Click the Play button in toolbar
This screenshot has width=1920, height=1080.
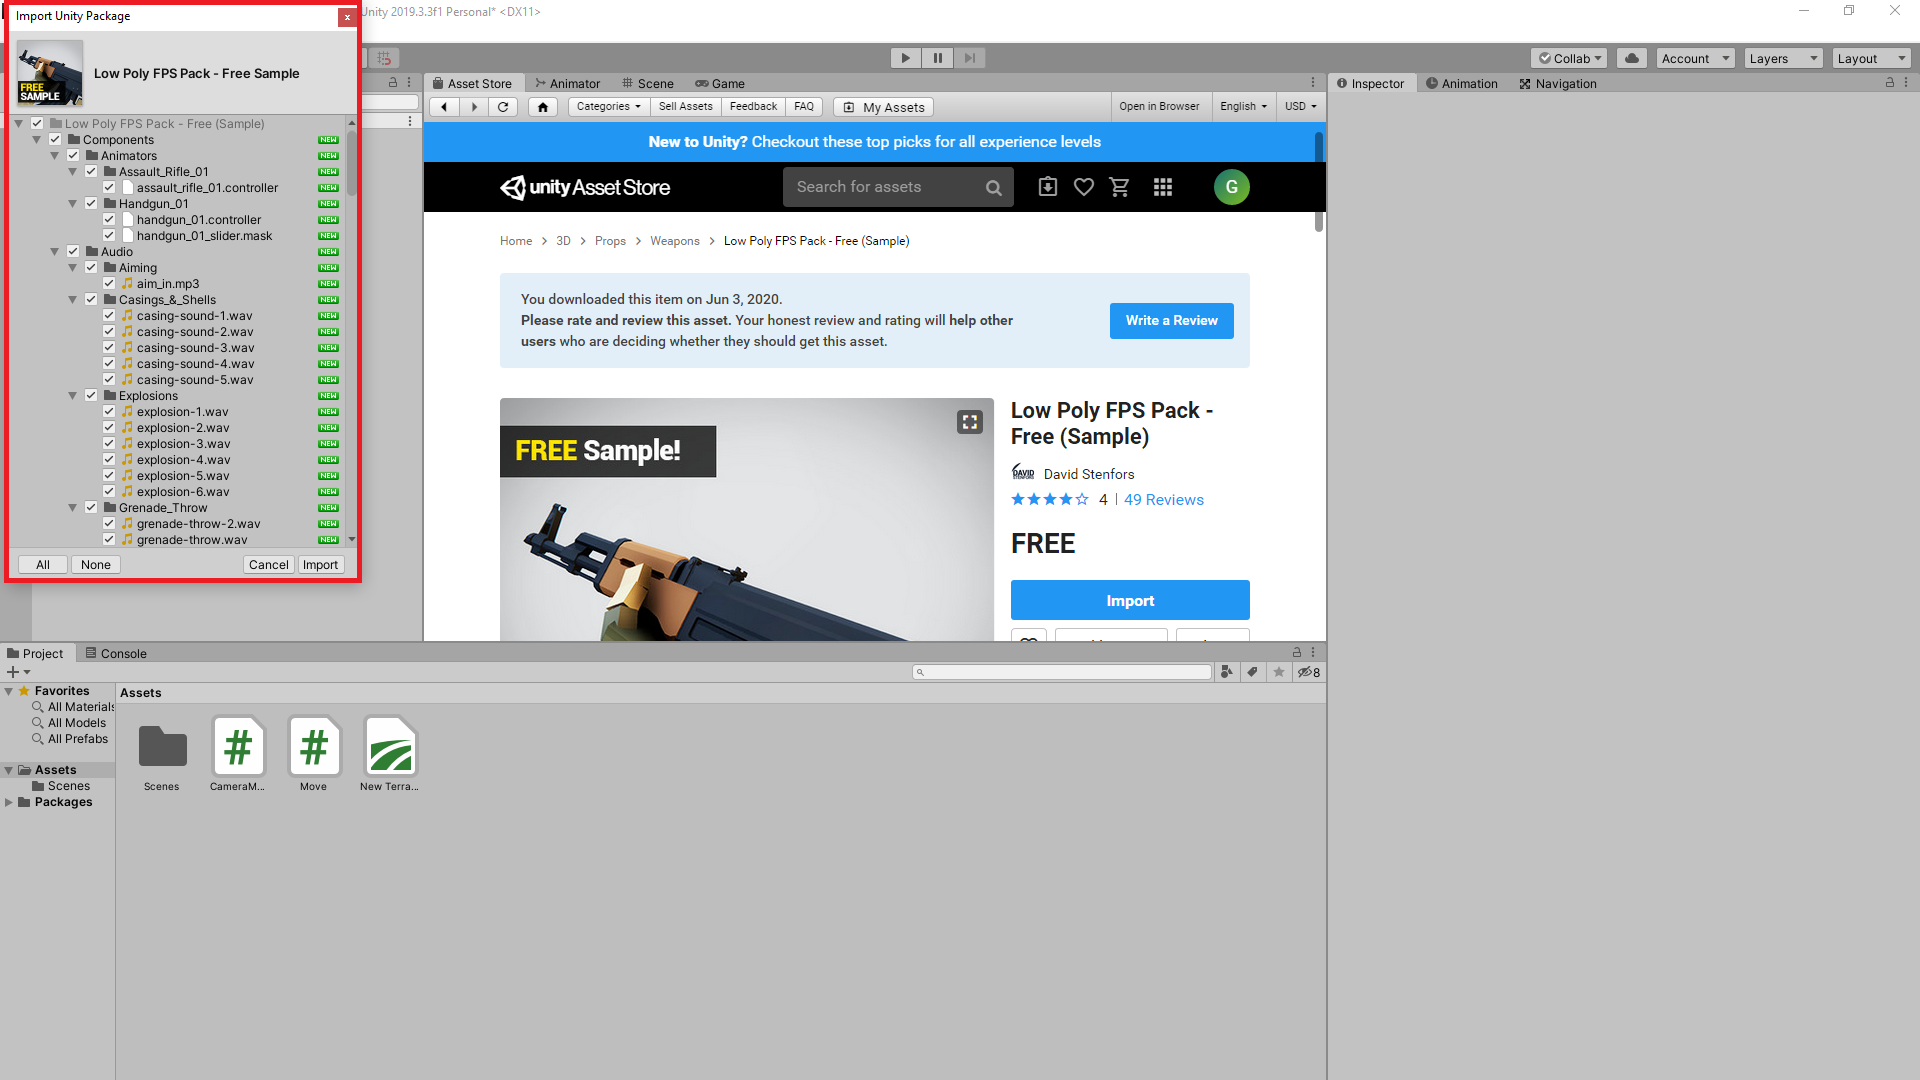(905, 58)
